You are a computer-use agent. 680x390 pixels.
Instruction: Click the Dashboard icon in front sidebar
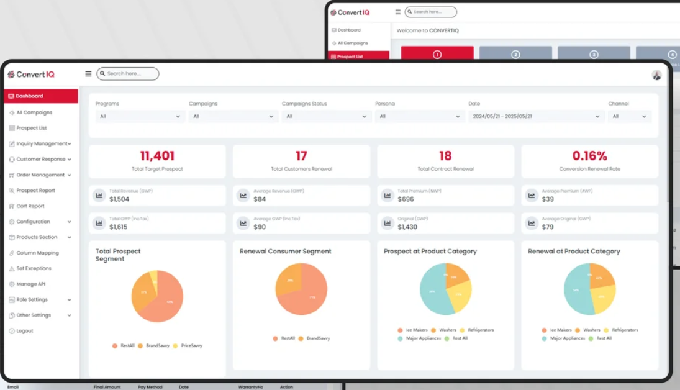pyautogui.click(x=11, y=96)
